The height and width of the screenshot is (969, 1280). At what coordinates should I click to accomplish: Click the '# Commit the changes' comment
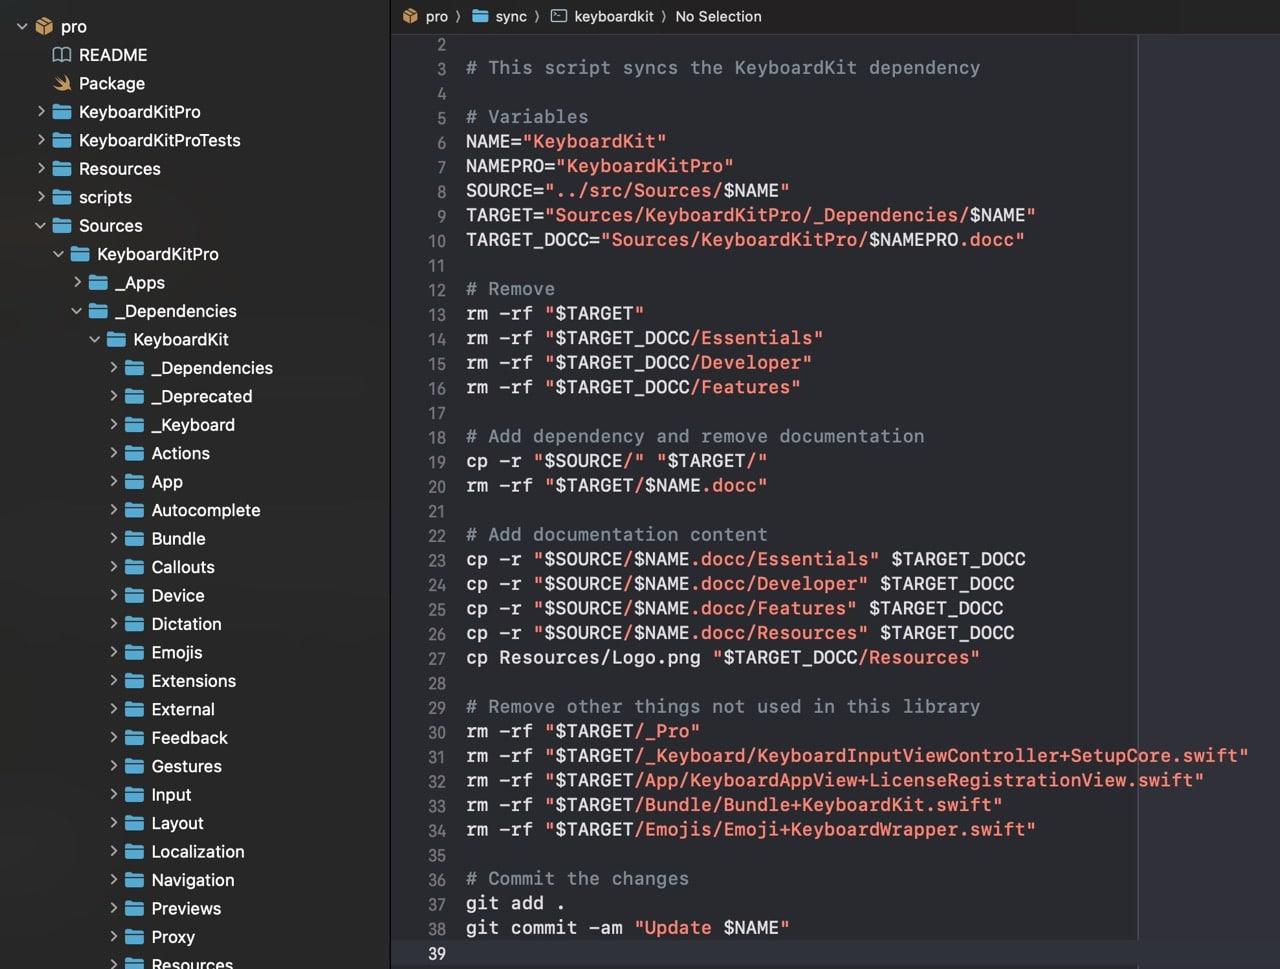tap(577, 879)
